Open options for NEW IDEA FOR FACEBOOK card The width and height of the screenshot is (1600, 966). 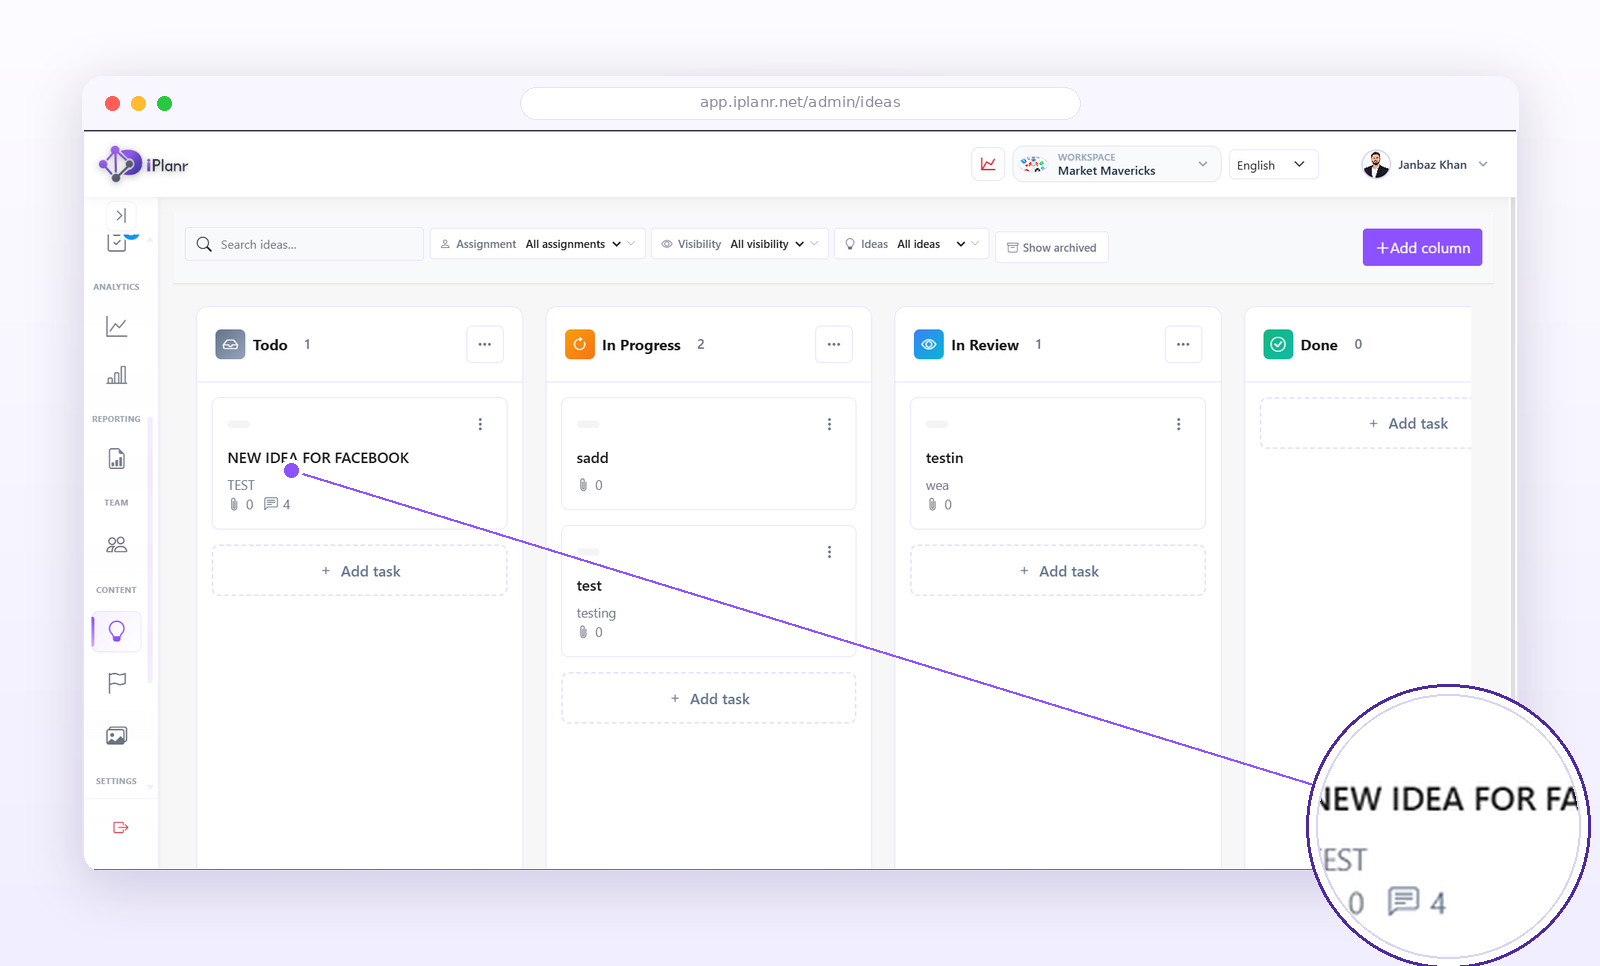tap(480, 424)
